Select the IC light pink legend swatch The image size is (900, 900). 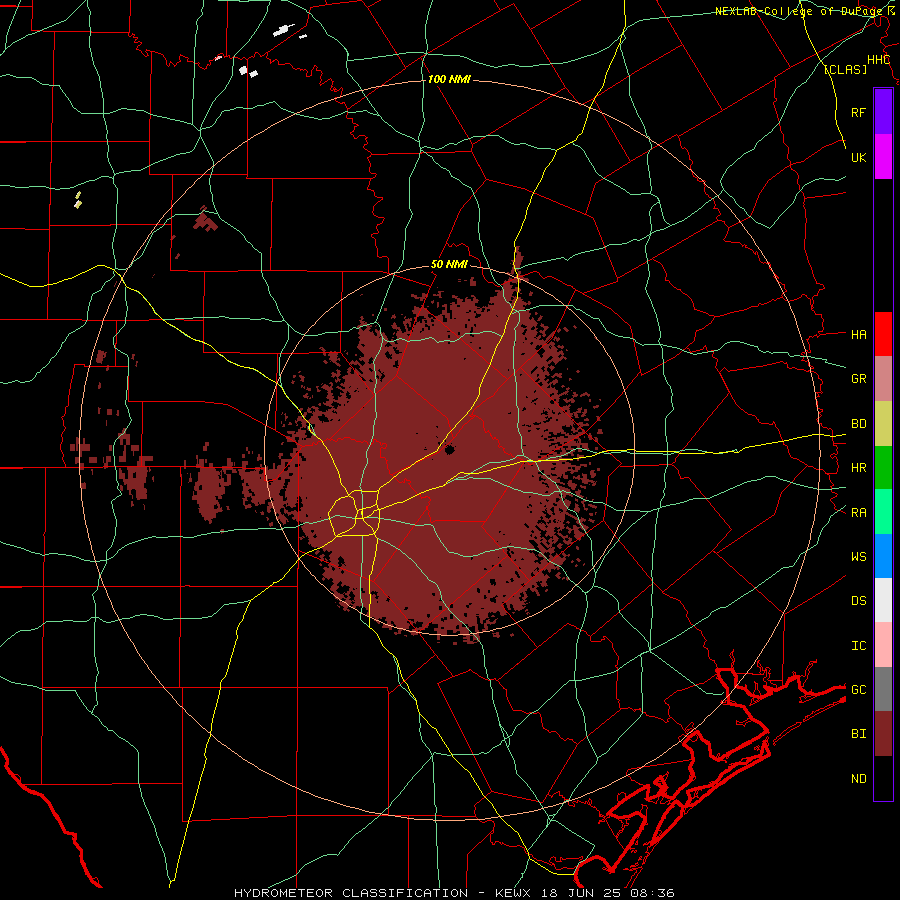tap(883, 645)
